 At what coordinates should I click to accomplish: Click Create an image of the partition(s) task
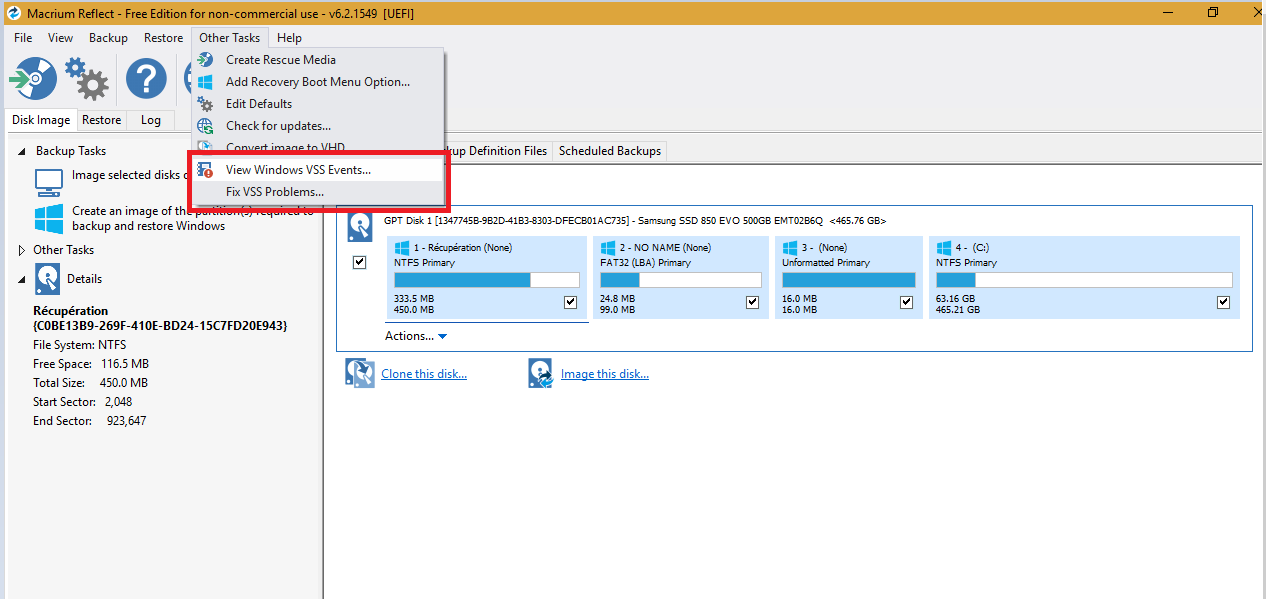point(192,218)
